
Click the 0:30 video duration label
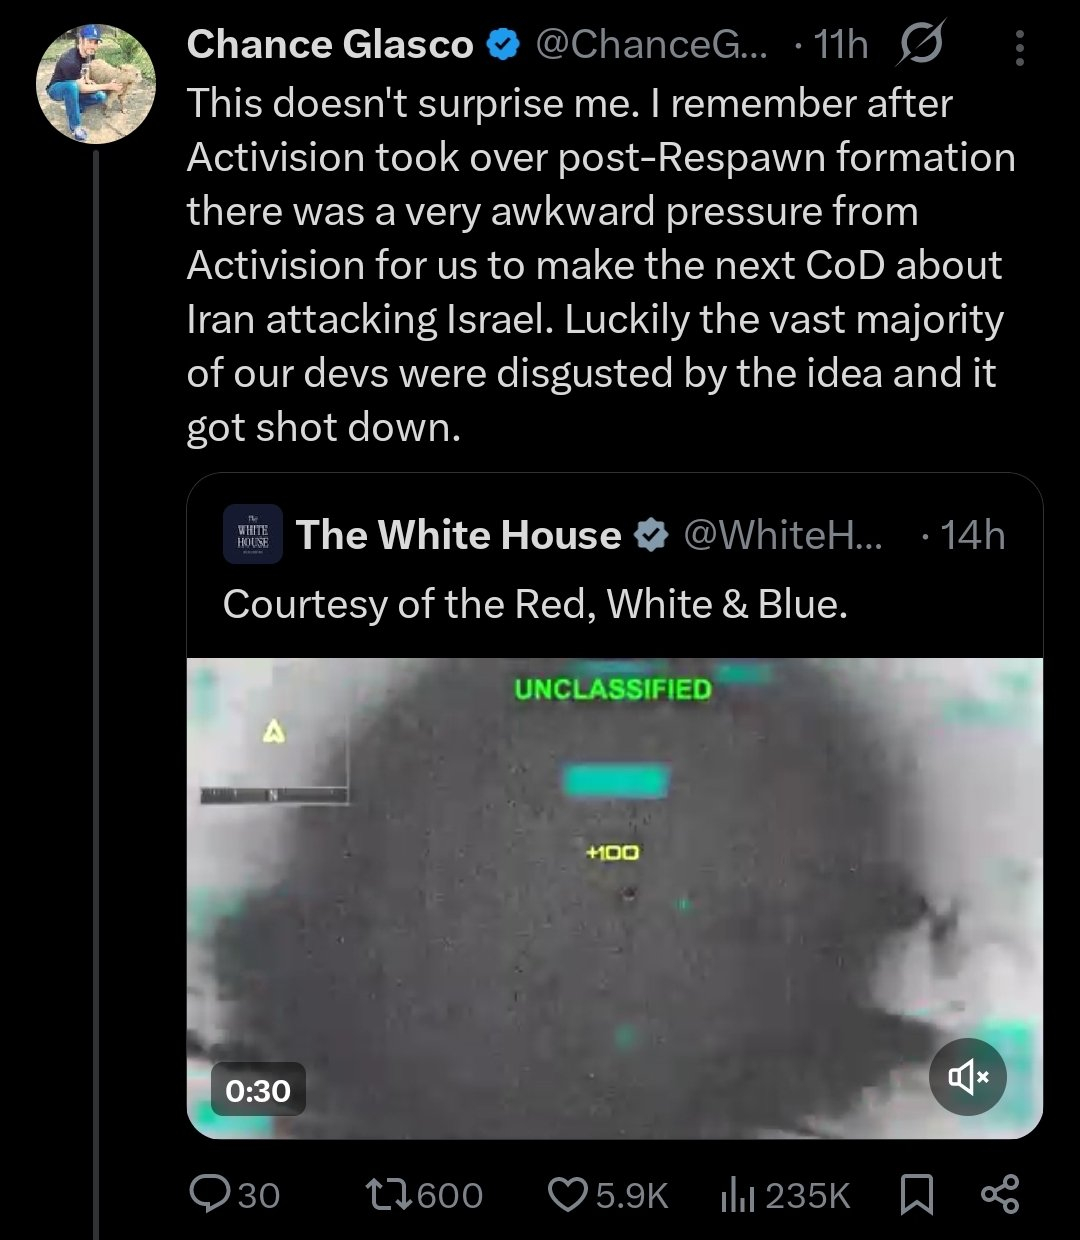[258, 1090]
